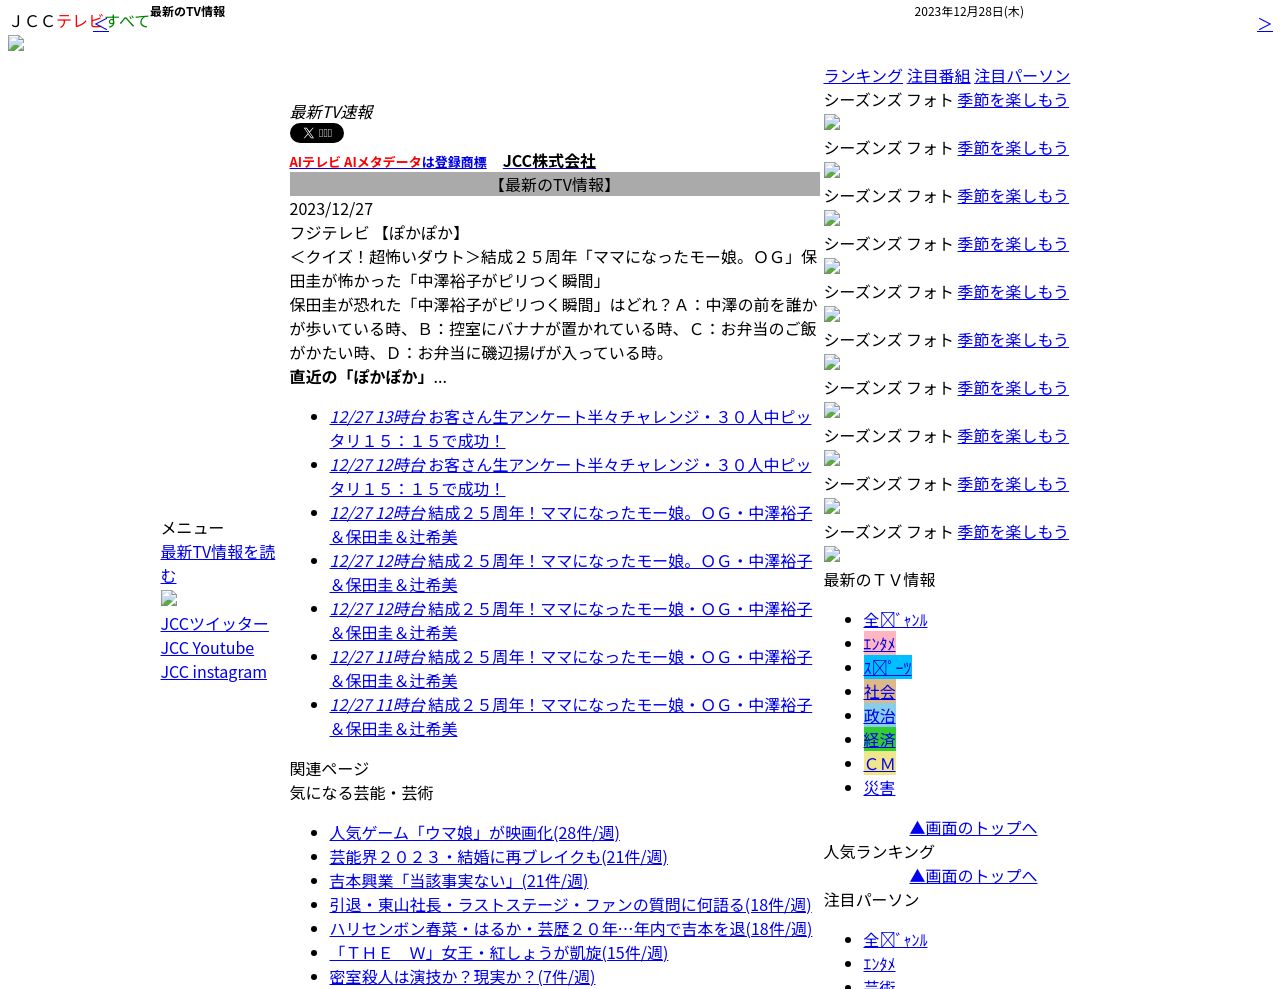Open the first Seasons Photo thumbnail
The height and width of the screenshot is (989, 1284).
click(832, 123)
